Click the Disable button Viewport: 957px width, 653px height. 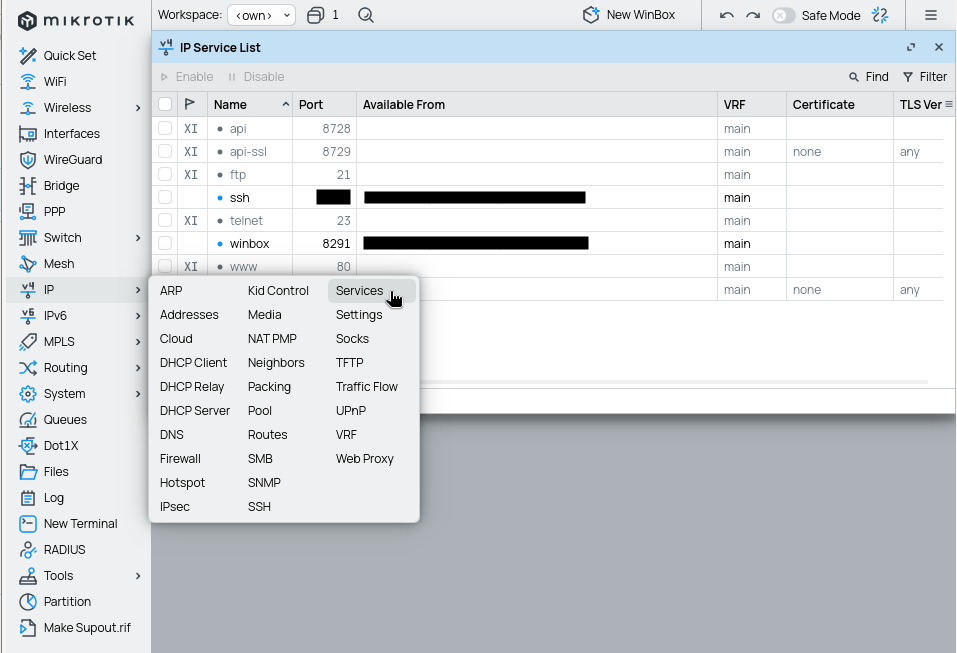(256, 77)
